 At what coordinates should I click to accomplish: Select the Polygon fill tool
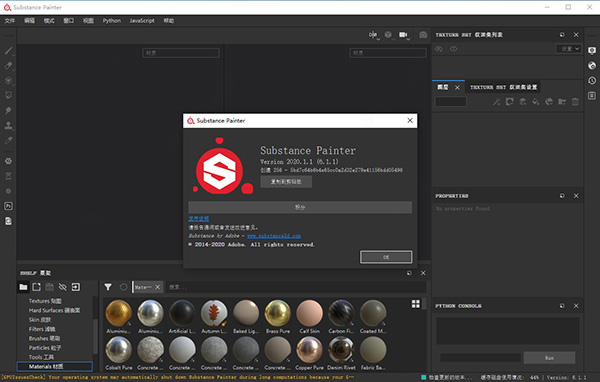tap(8, 95)
